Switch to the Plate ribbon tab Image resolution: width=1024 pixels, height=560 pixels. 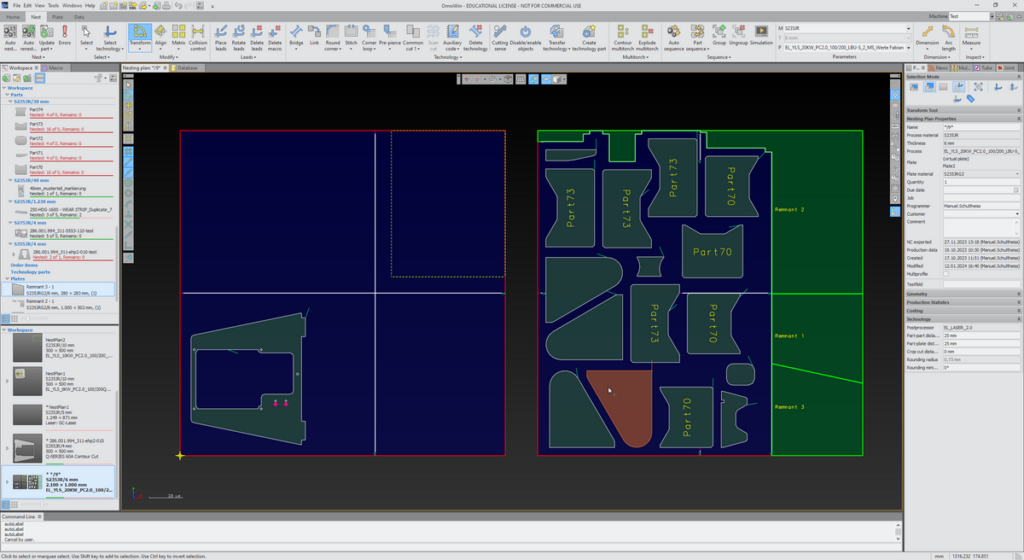[x=57, y=17]
